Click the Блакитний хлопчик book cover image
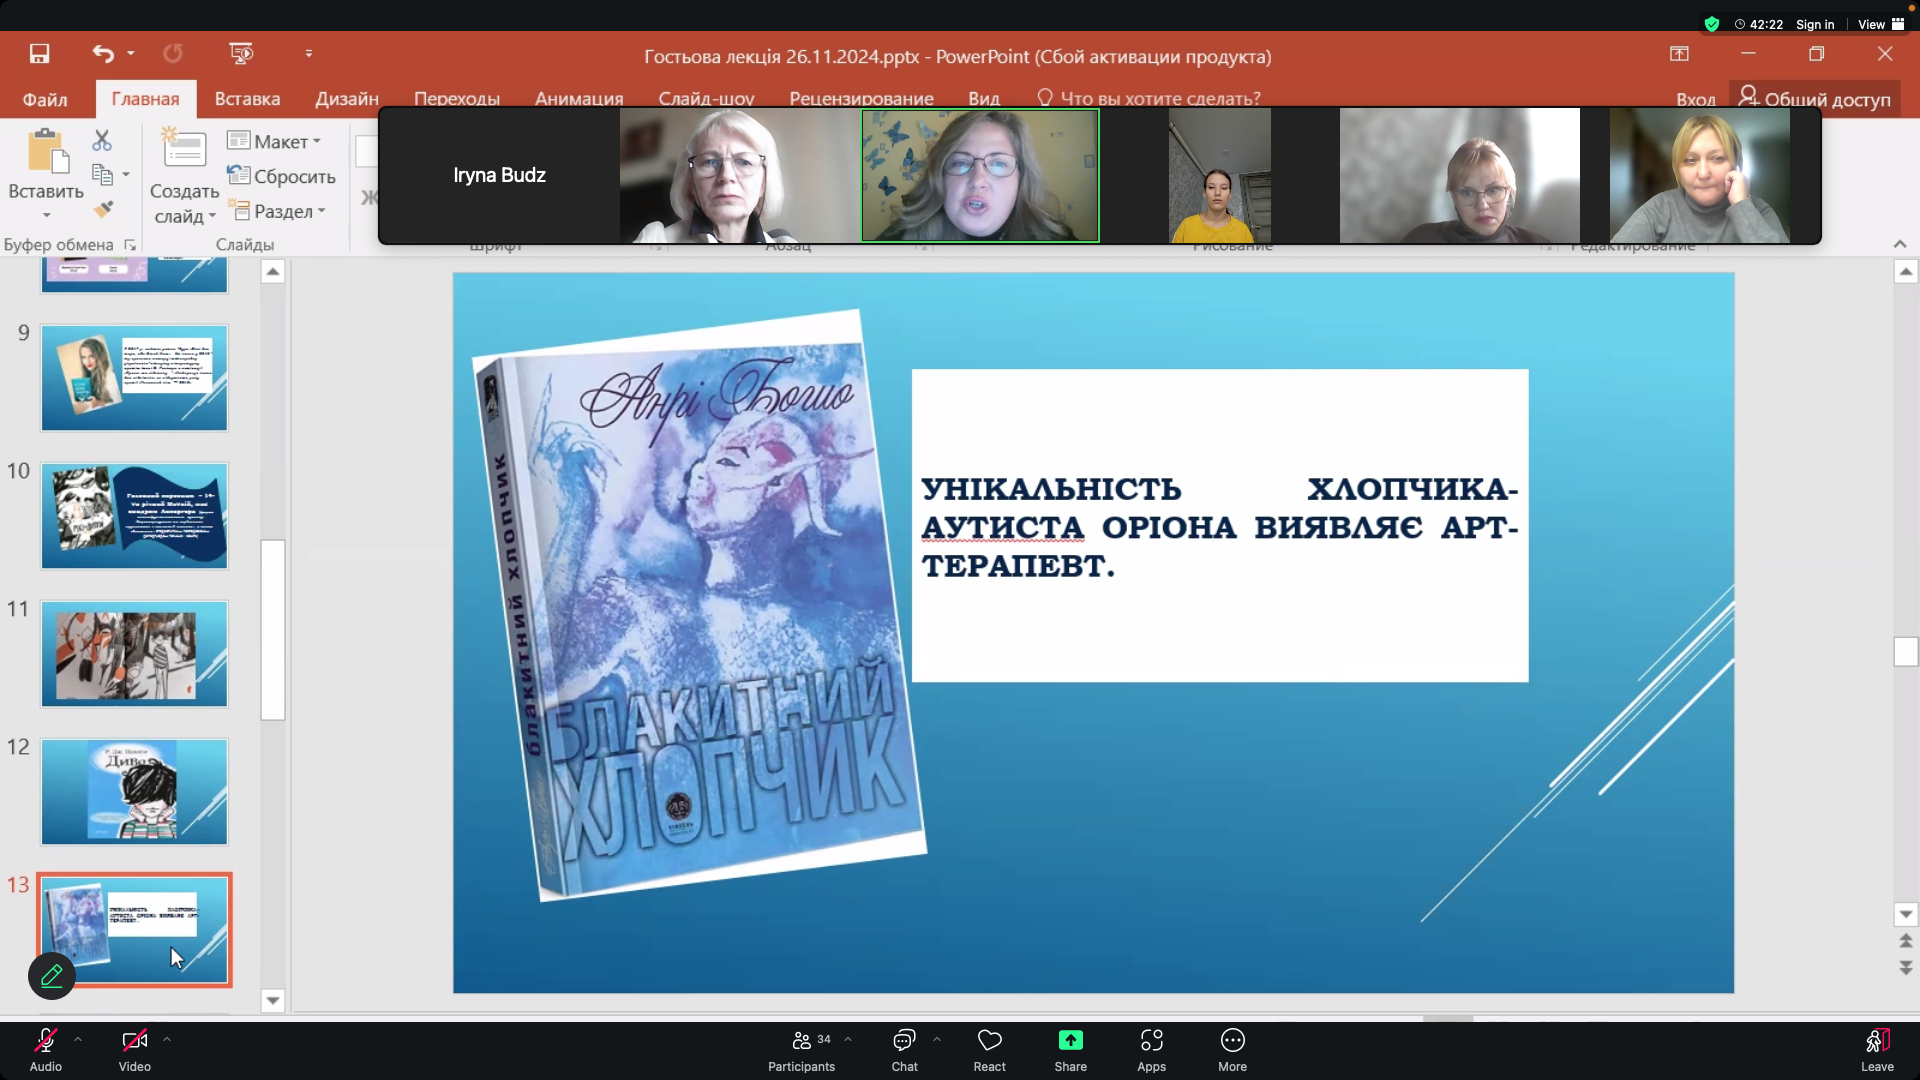The width and height of the screenshot is (1920, 1080). click(x=700, y=605)
